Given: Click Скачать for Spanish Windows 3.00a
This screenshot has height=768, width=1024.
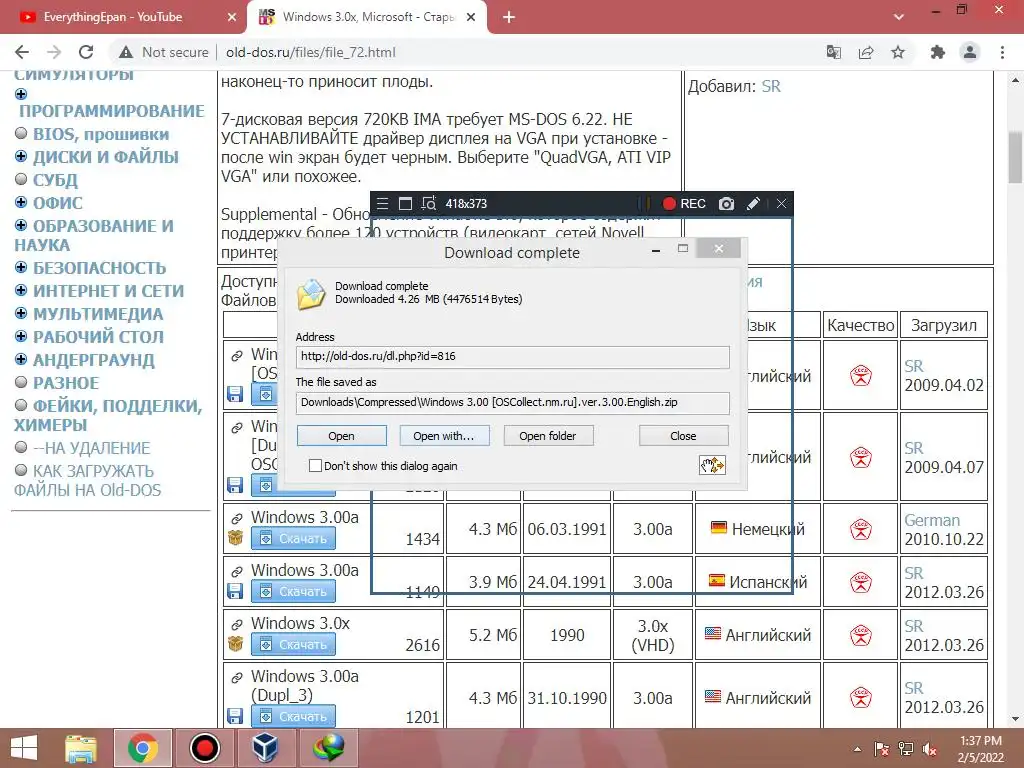Looking at the screenshot, I should coord(293,592).
